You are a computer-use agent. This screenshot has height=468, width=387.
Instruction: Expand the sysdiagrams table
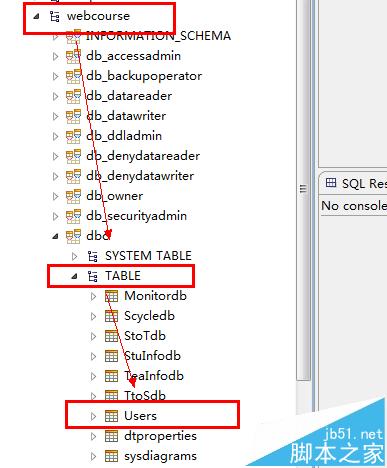(94, 456)
